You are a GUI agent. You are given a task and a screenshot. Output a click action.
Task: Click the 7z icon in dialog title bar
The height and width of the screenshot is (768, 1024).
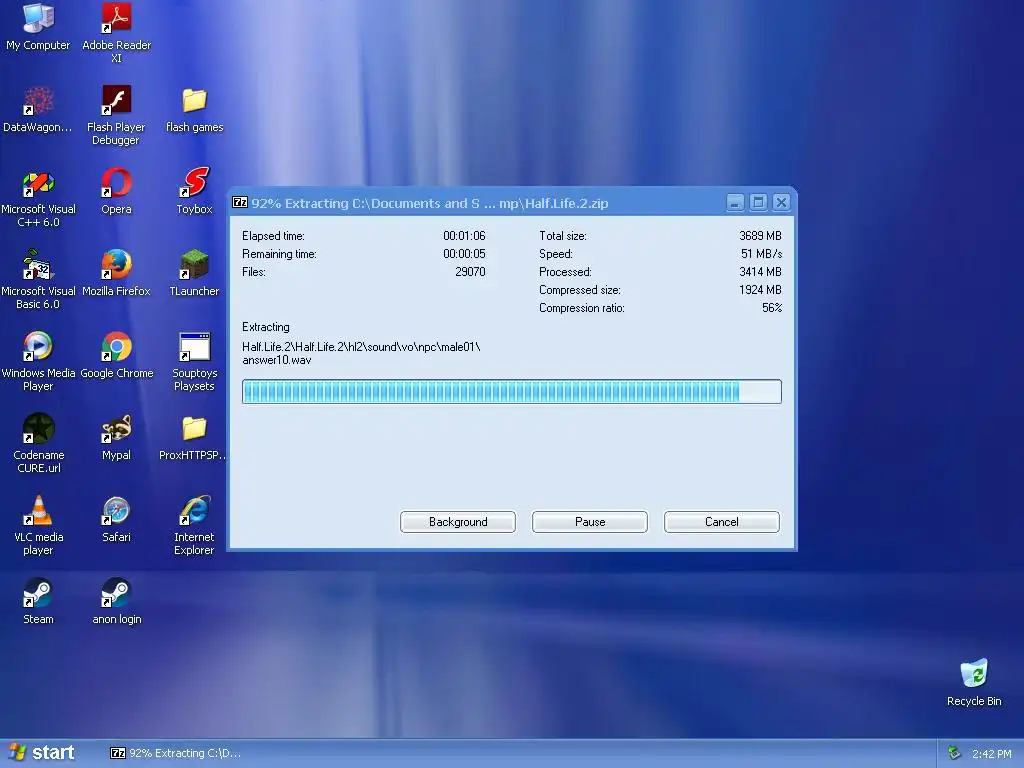[x=240, y=202]
